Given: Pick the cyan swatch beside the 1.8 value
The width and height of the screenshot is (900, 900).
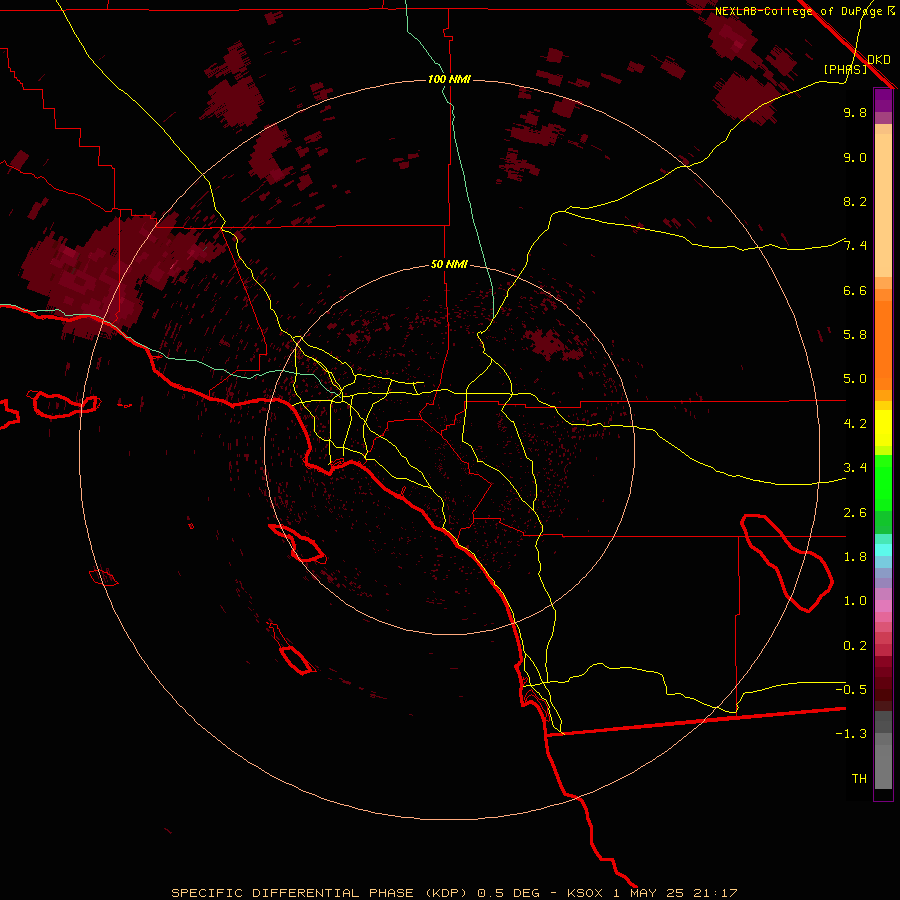Looking at the screenshot, I should [883, 550].
